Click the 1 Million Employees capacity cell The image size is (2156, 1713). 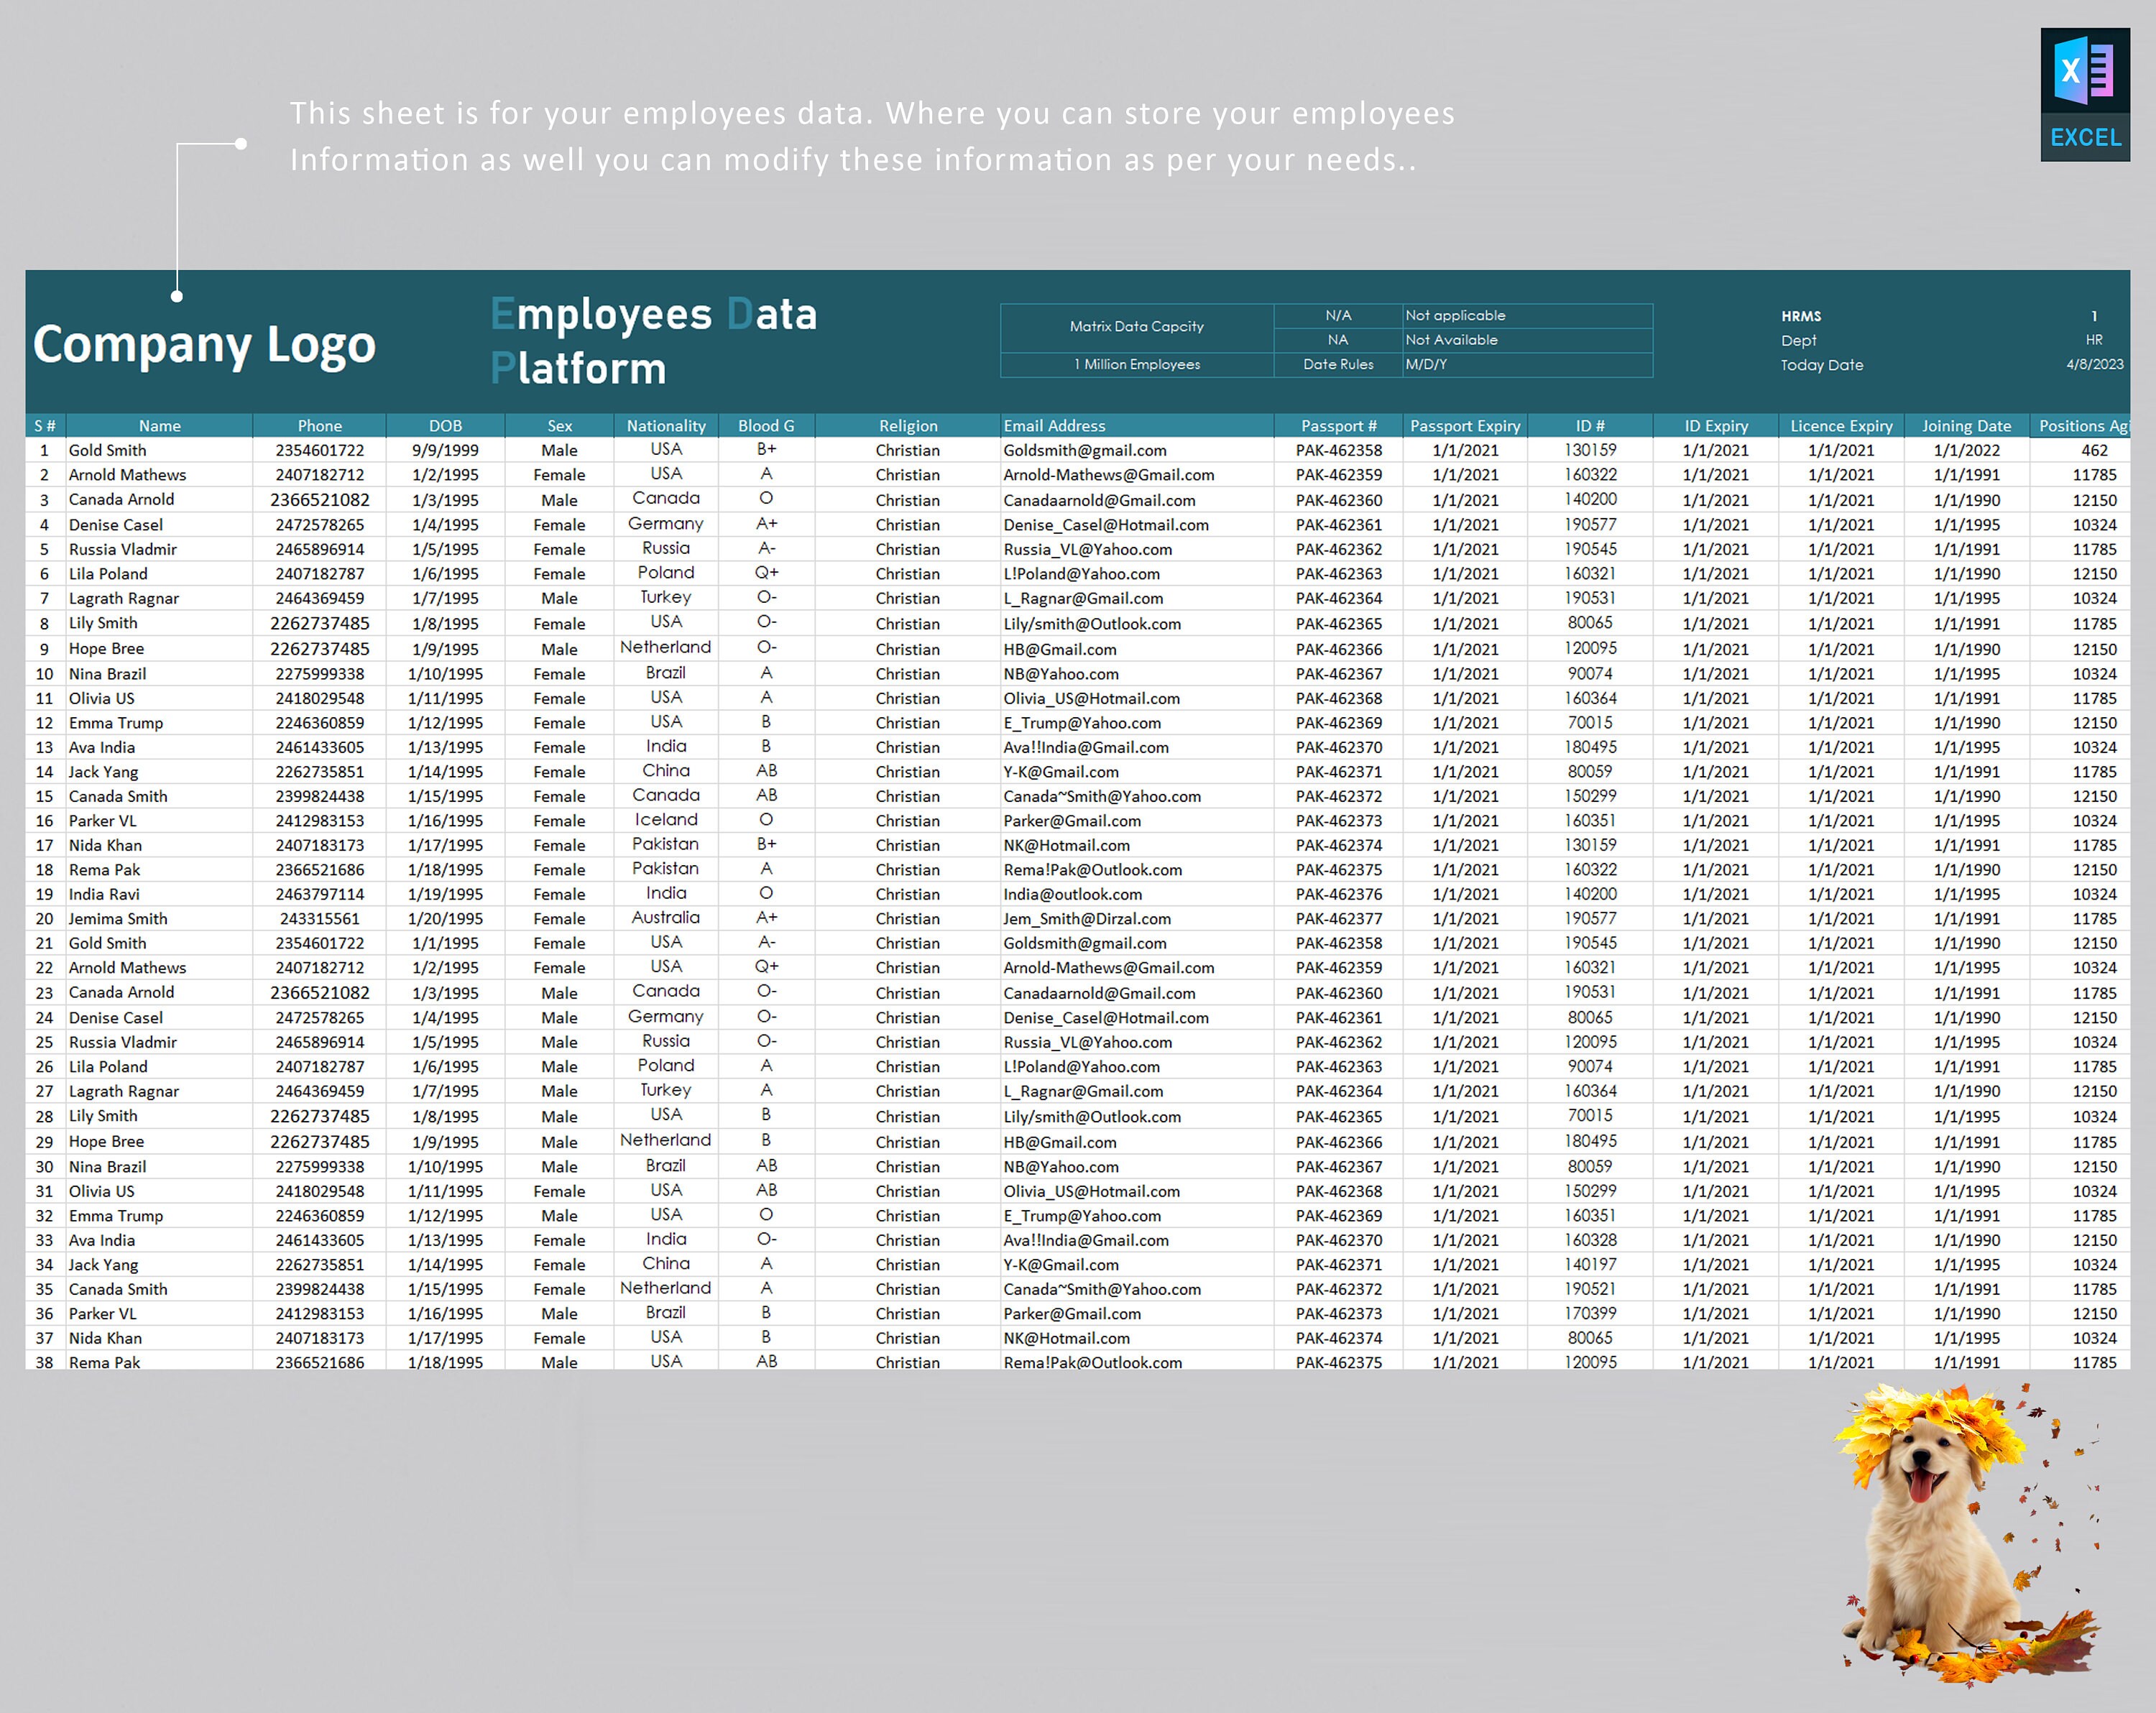point(1136,364)
